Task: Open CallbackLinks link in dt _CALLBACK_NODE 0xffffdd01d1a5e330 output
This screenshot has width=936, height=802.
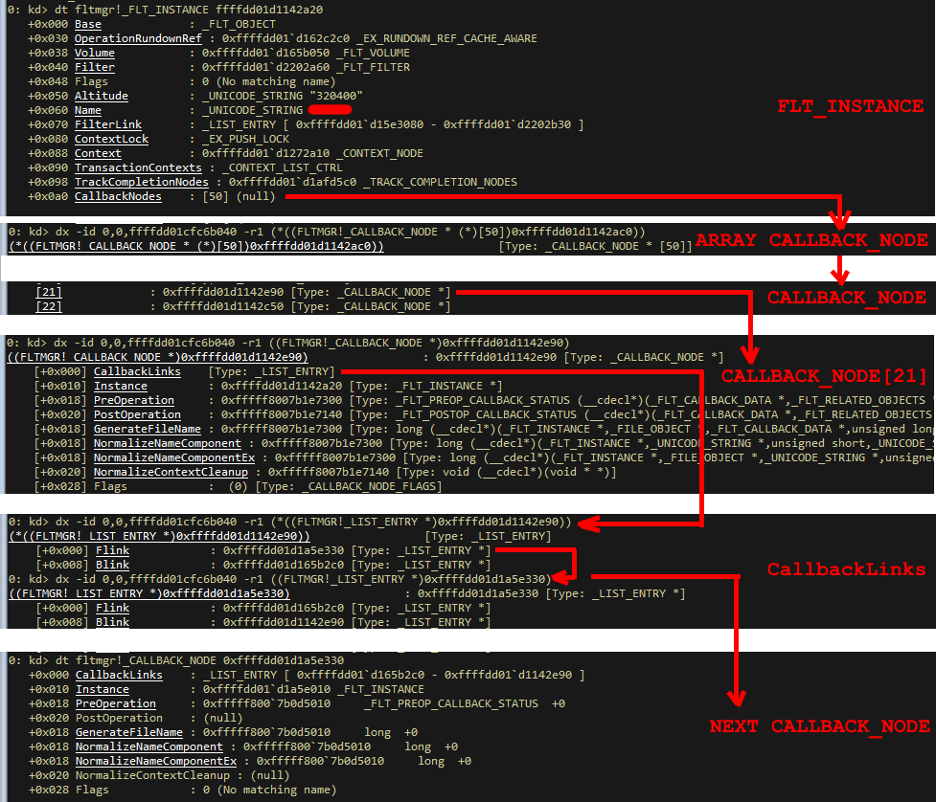Action: (119, 675)
